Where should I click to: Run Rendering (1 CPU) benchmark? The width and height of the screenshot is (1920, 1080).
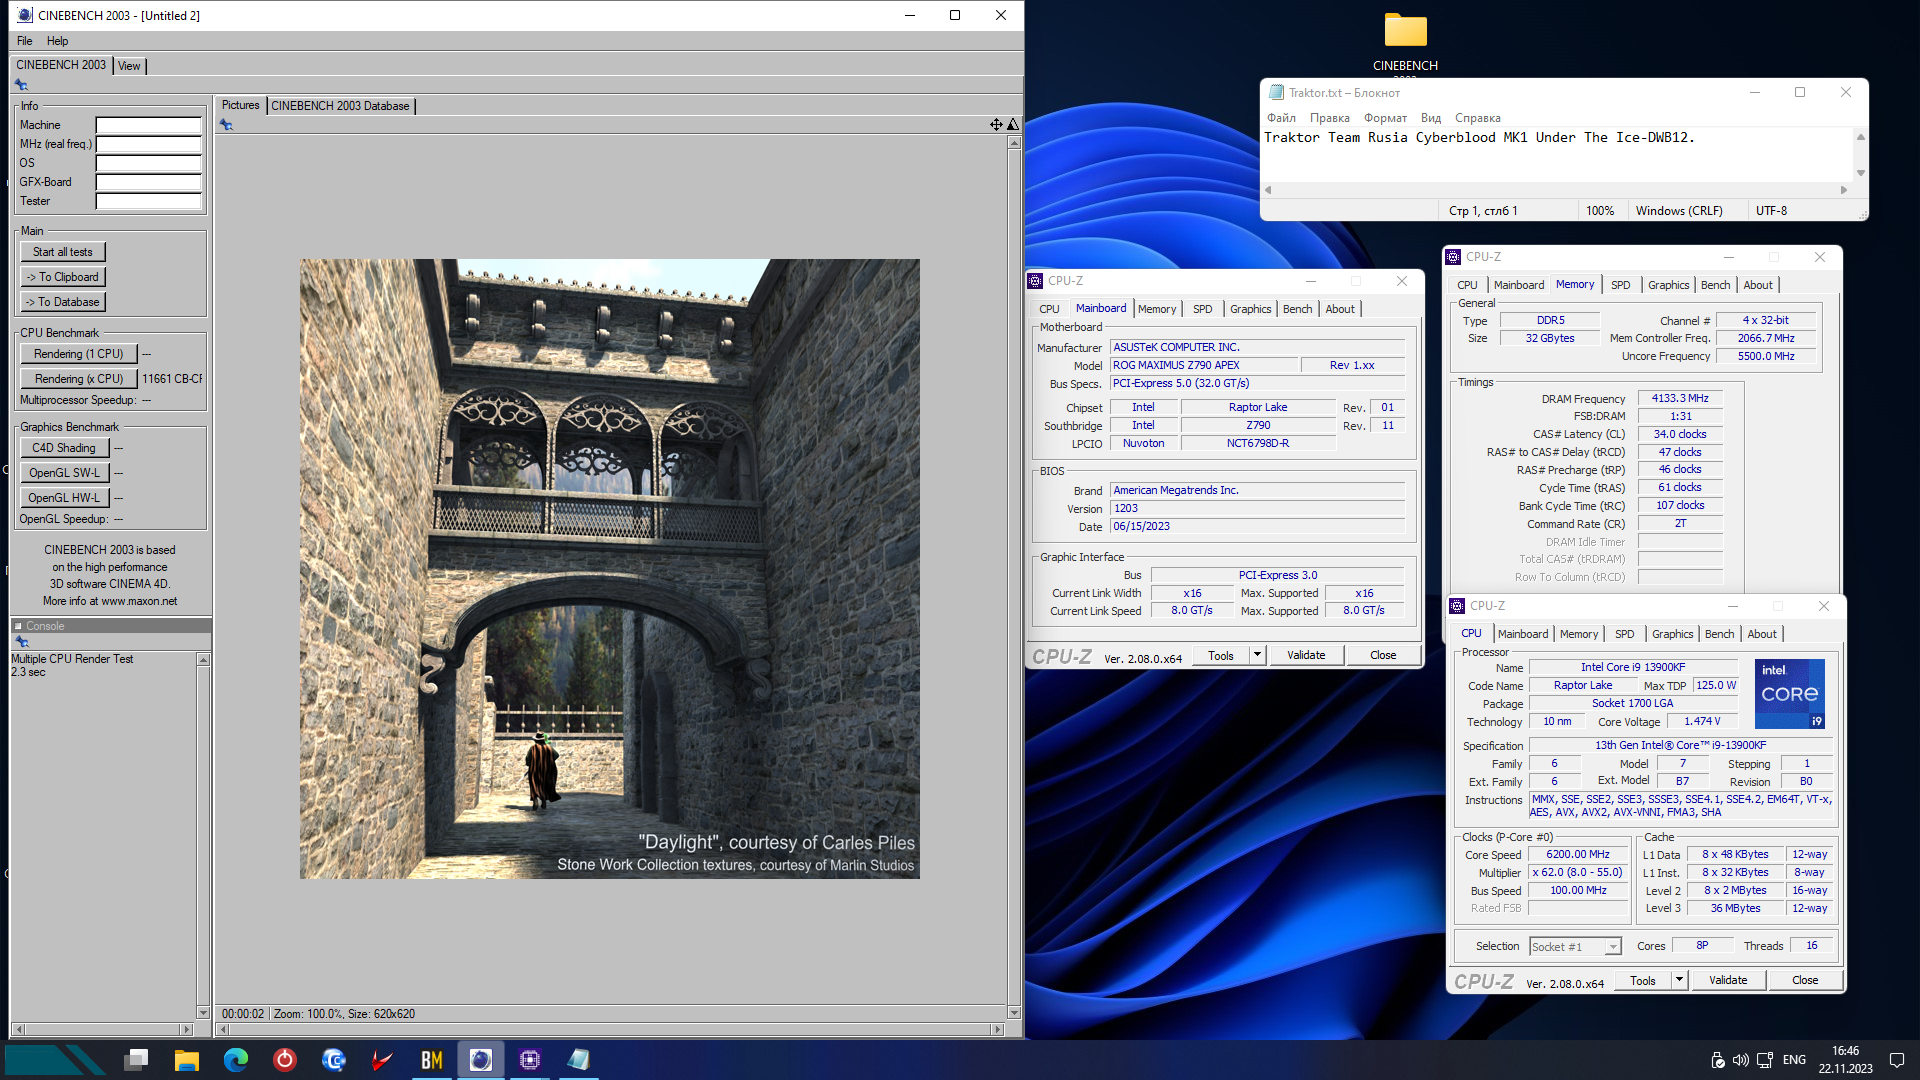[x=78, y=354]
